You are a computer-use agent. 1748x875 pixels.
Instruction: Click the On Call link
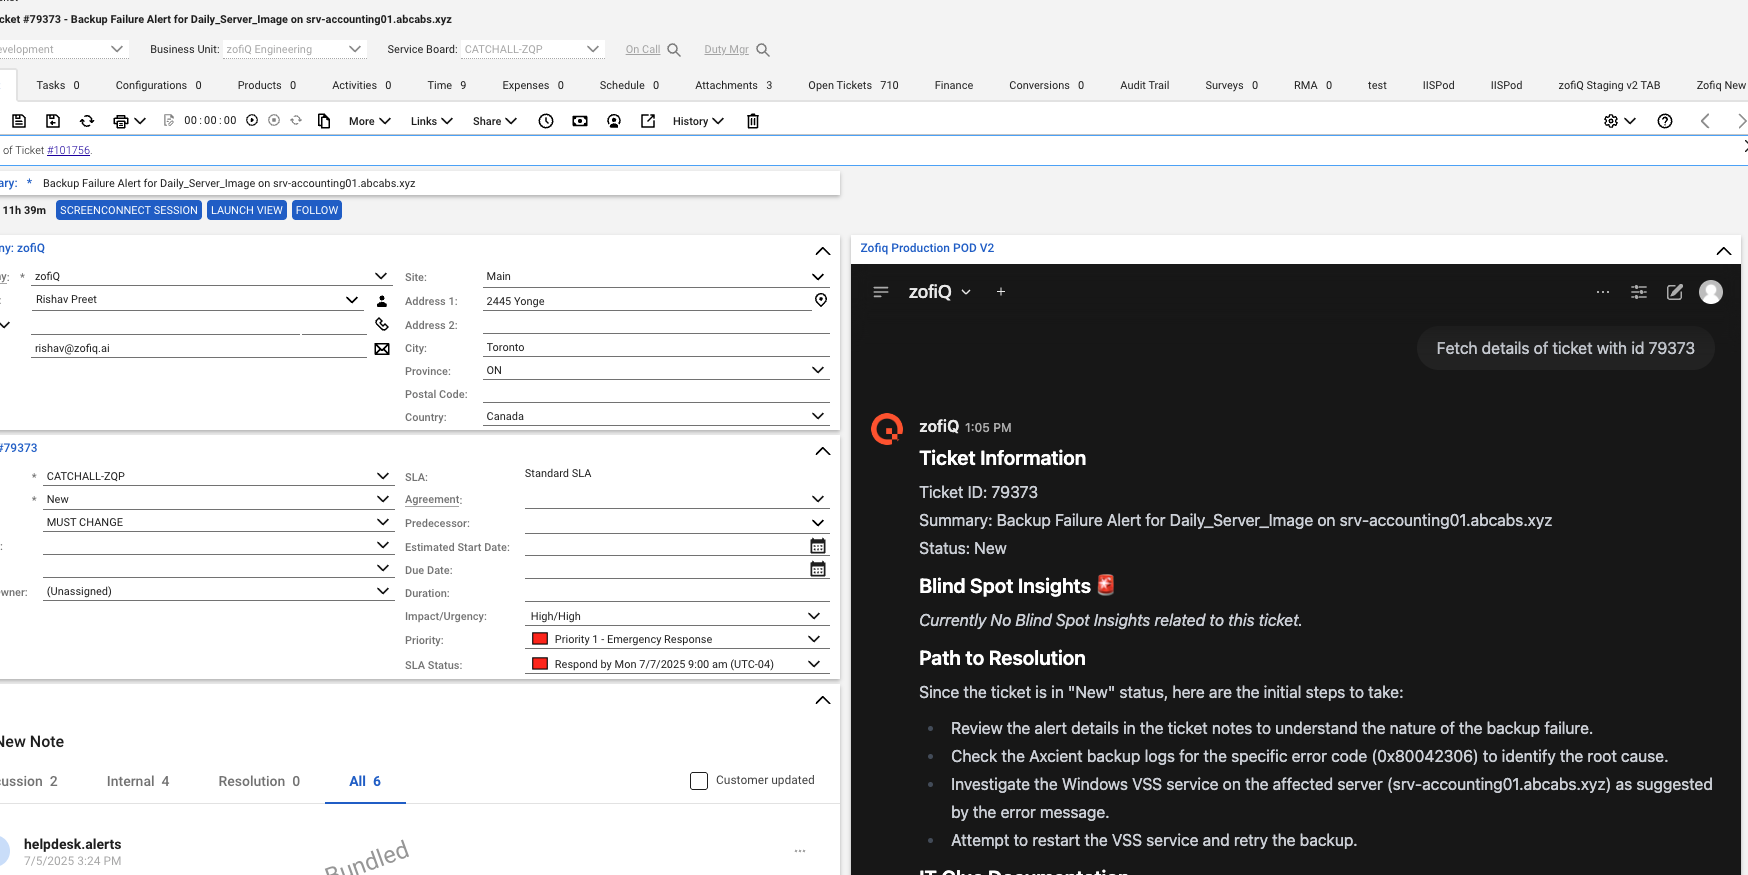(643, 50)
